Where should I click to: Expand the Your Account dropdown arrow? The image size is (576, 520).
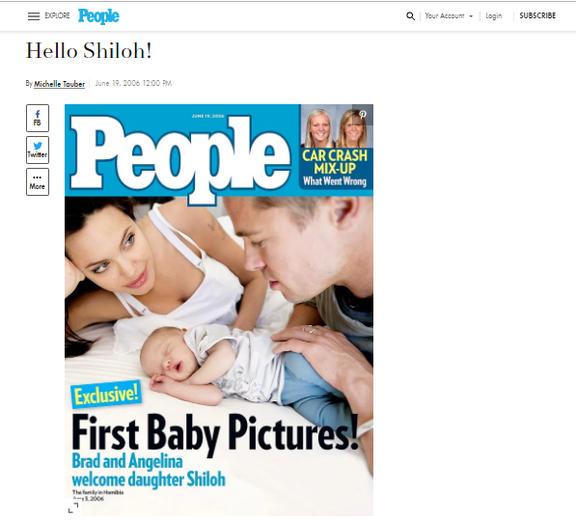471,16
